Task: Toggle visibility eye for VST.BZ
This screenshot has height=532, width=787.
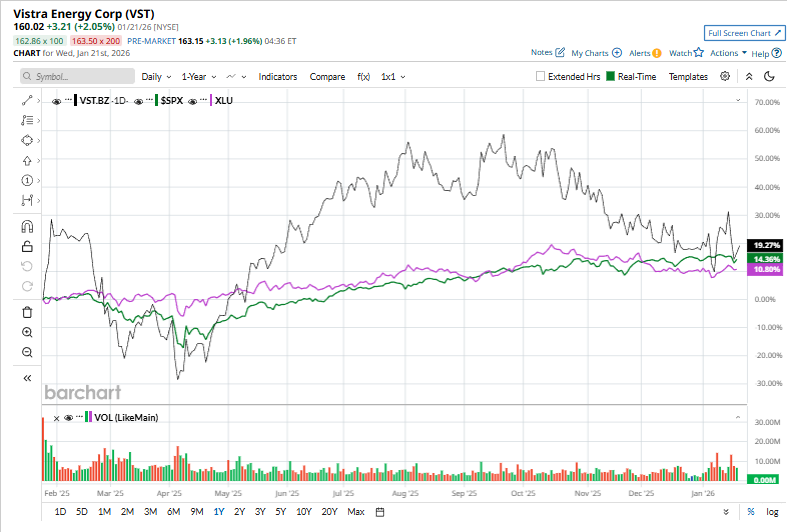Action: [x=56, y=101]
